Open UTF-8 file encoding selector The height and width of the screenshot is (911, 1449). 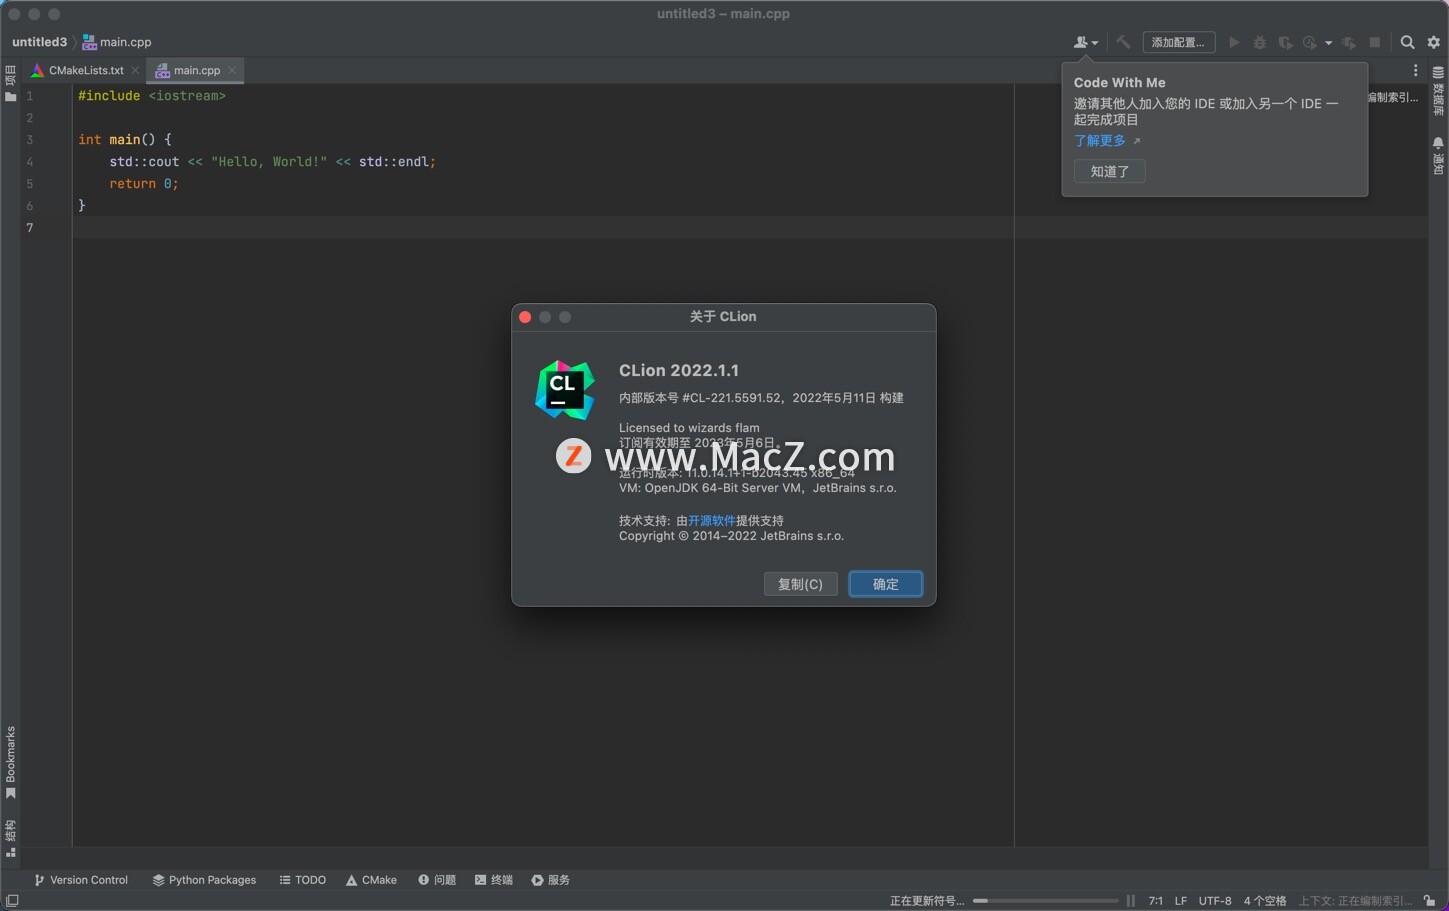1215,901
